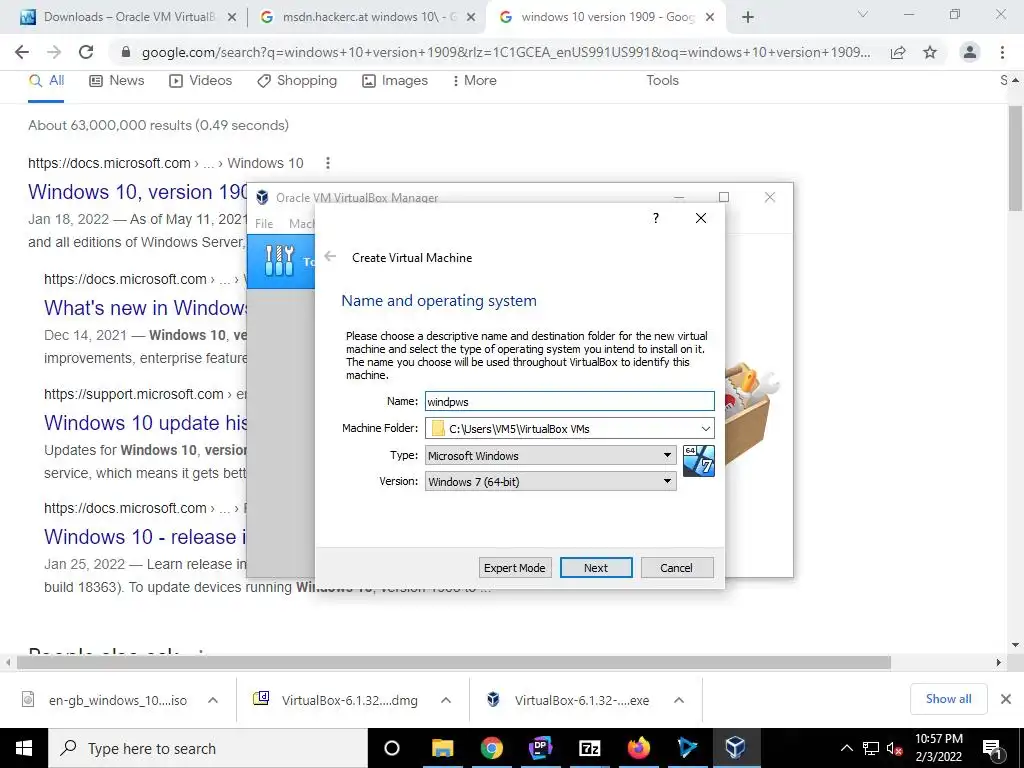The width and height of the screenshot is (1024, 768).
Task: Open the DataGrip DP taskbar icon
Action: (541, 748)
